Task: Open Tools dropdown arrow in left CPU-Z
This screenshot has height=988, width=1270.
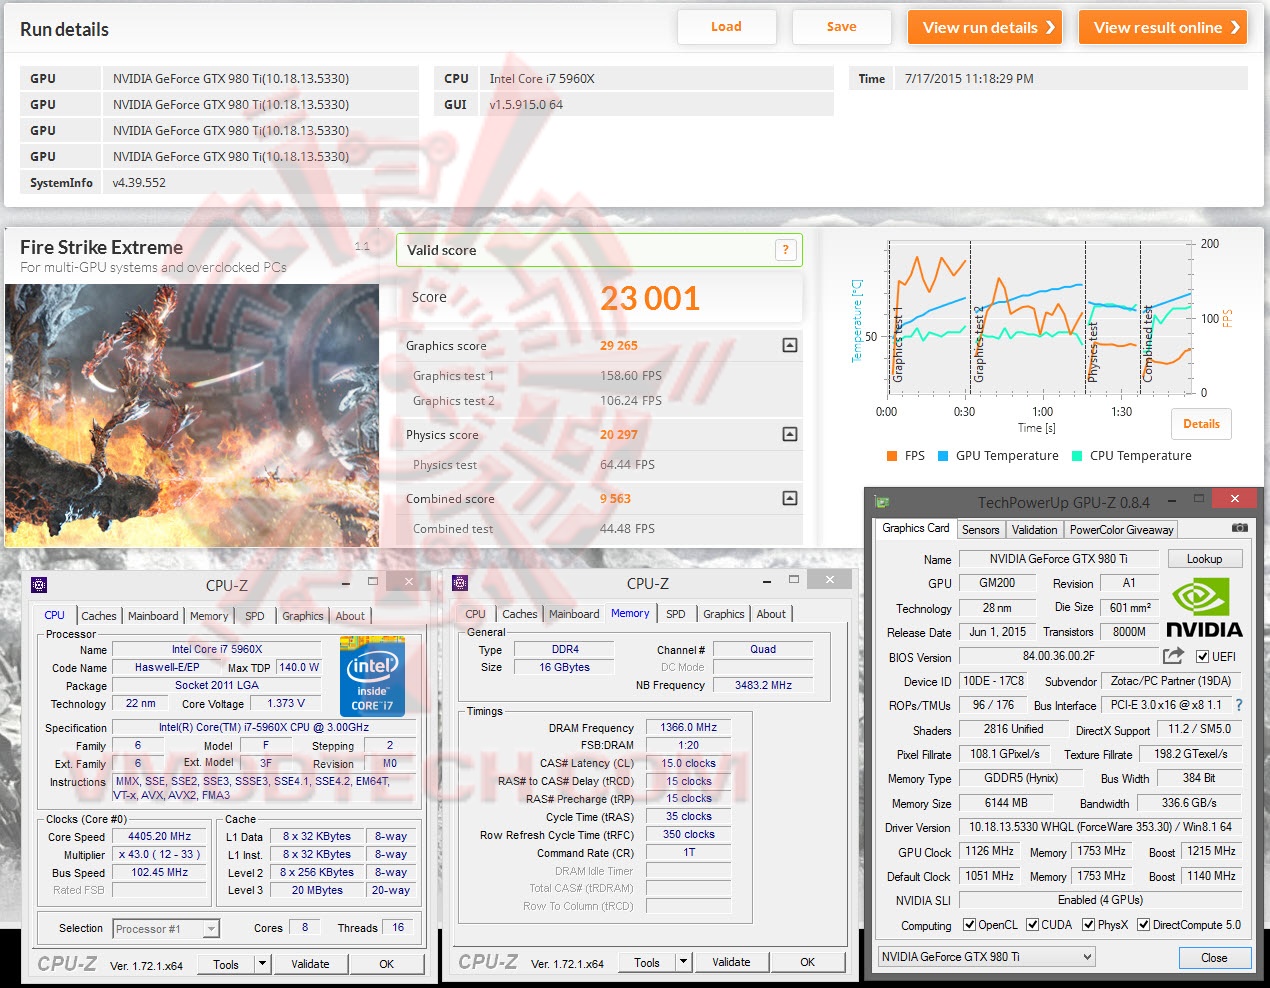Action: (262, 964)
